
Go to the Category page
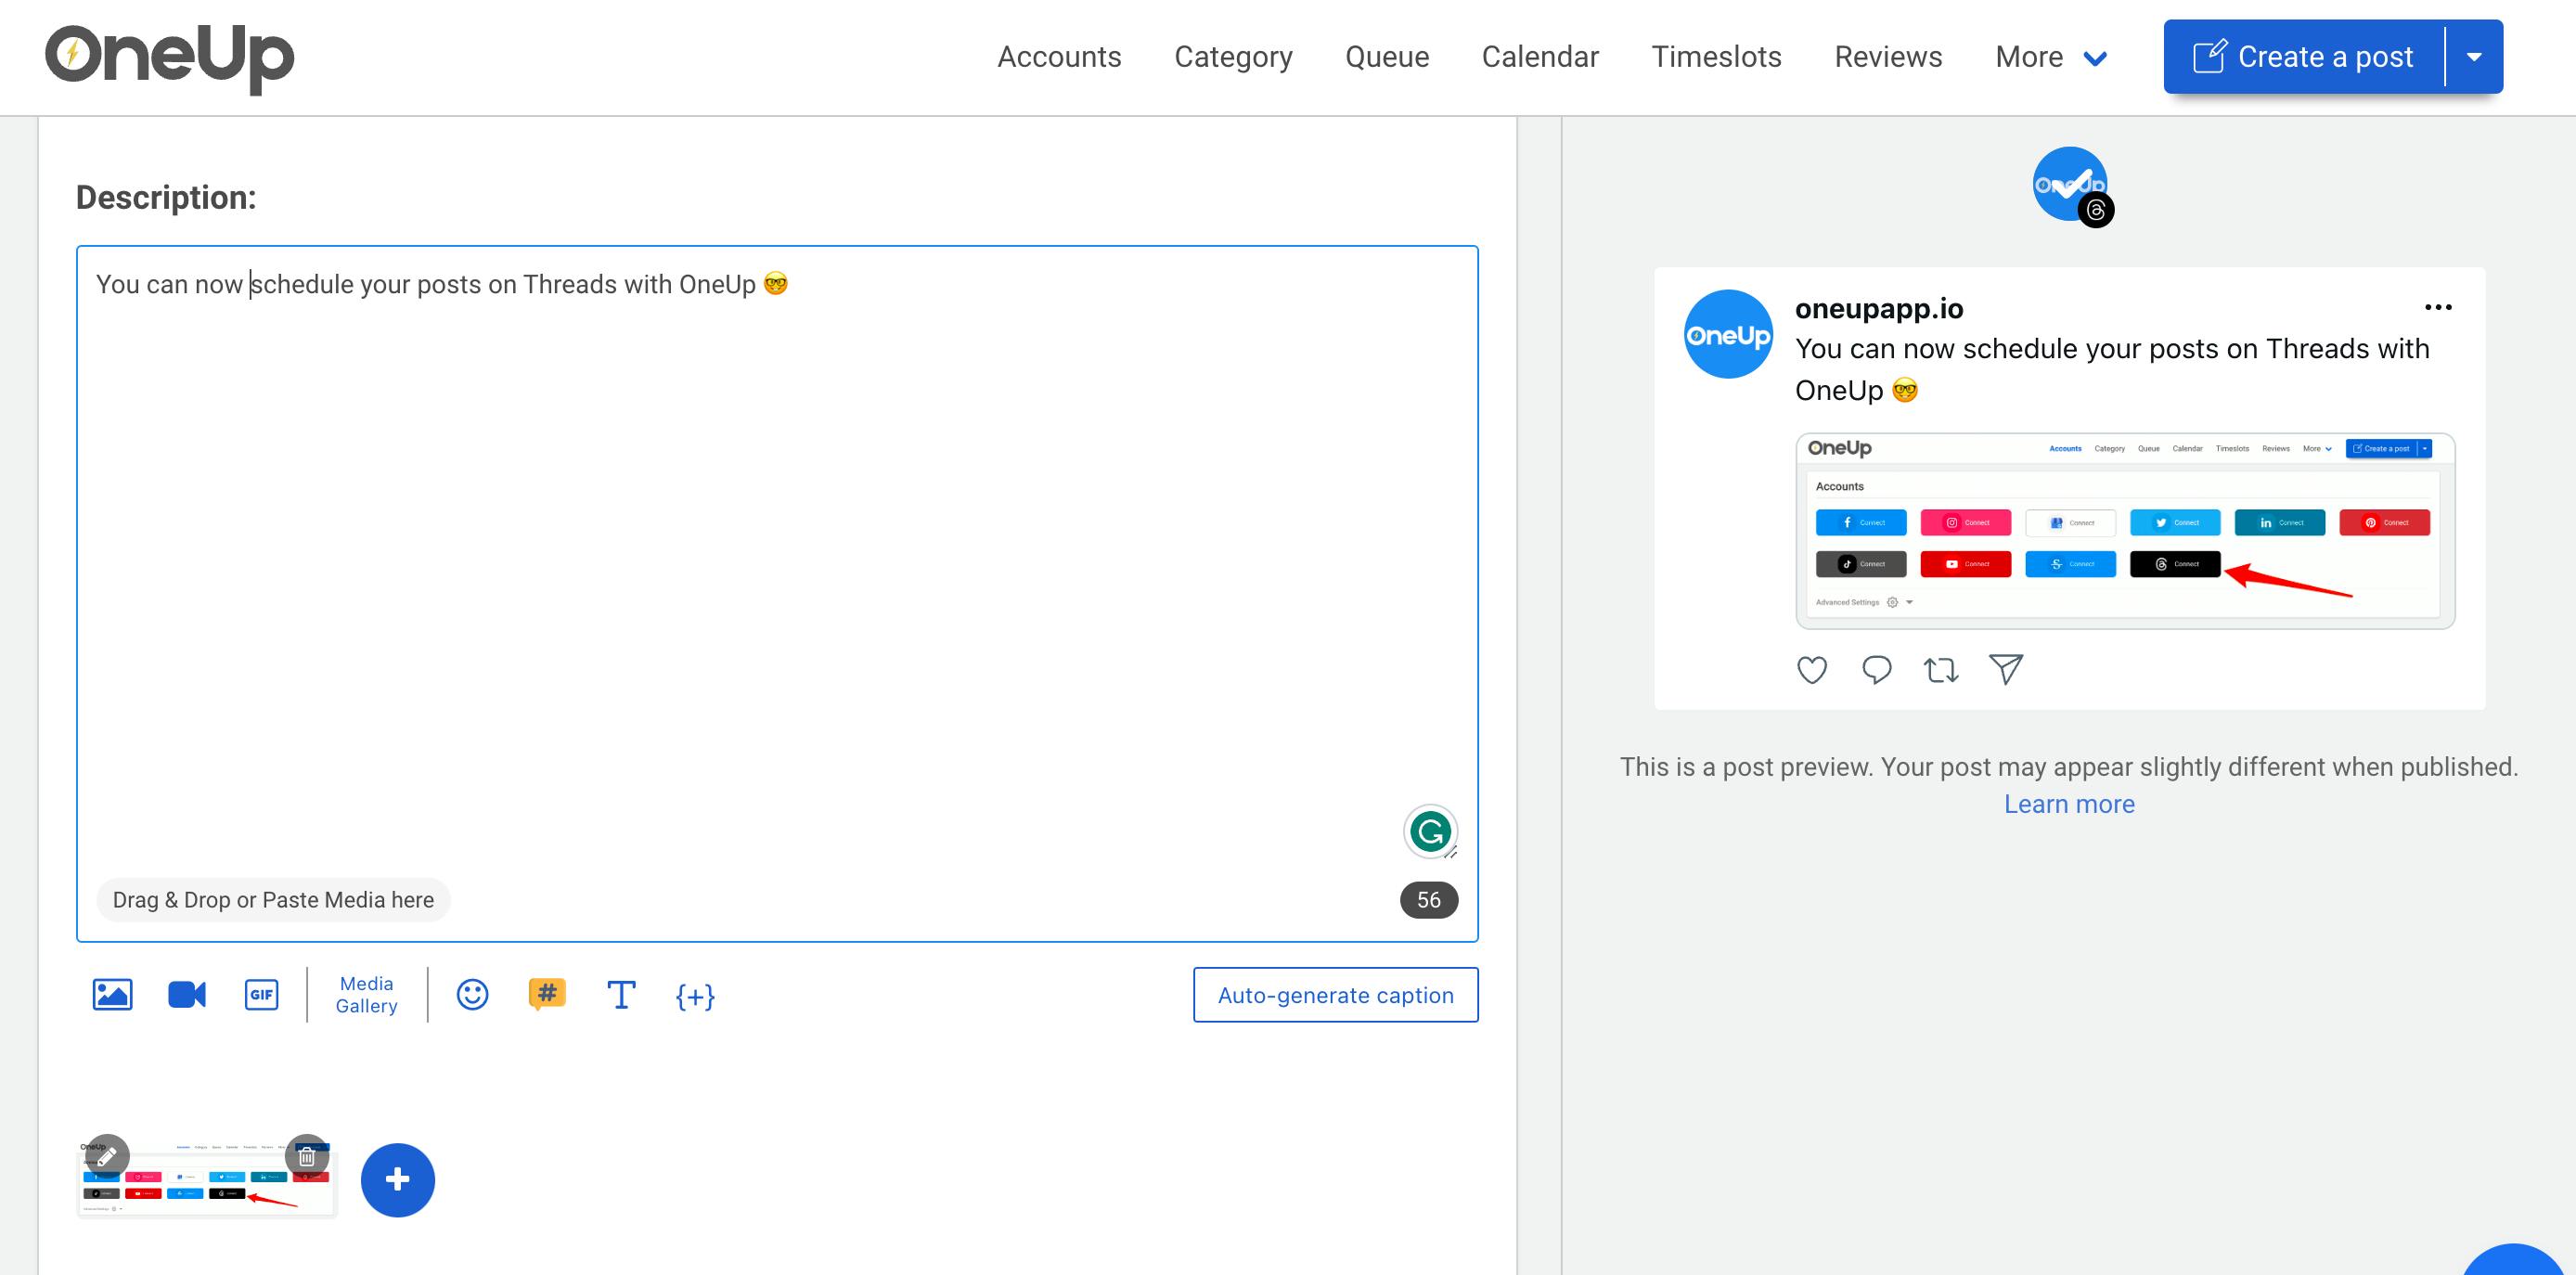click(1233, 57)
